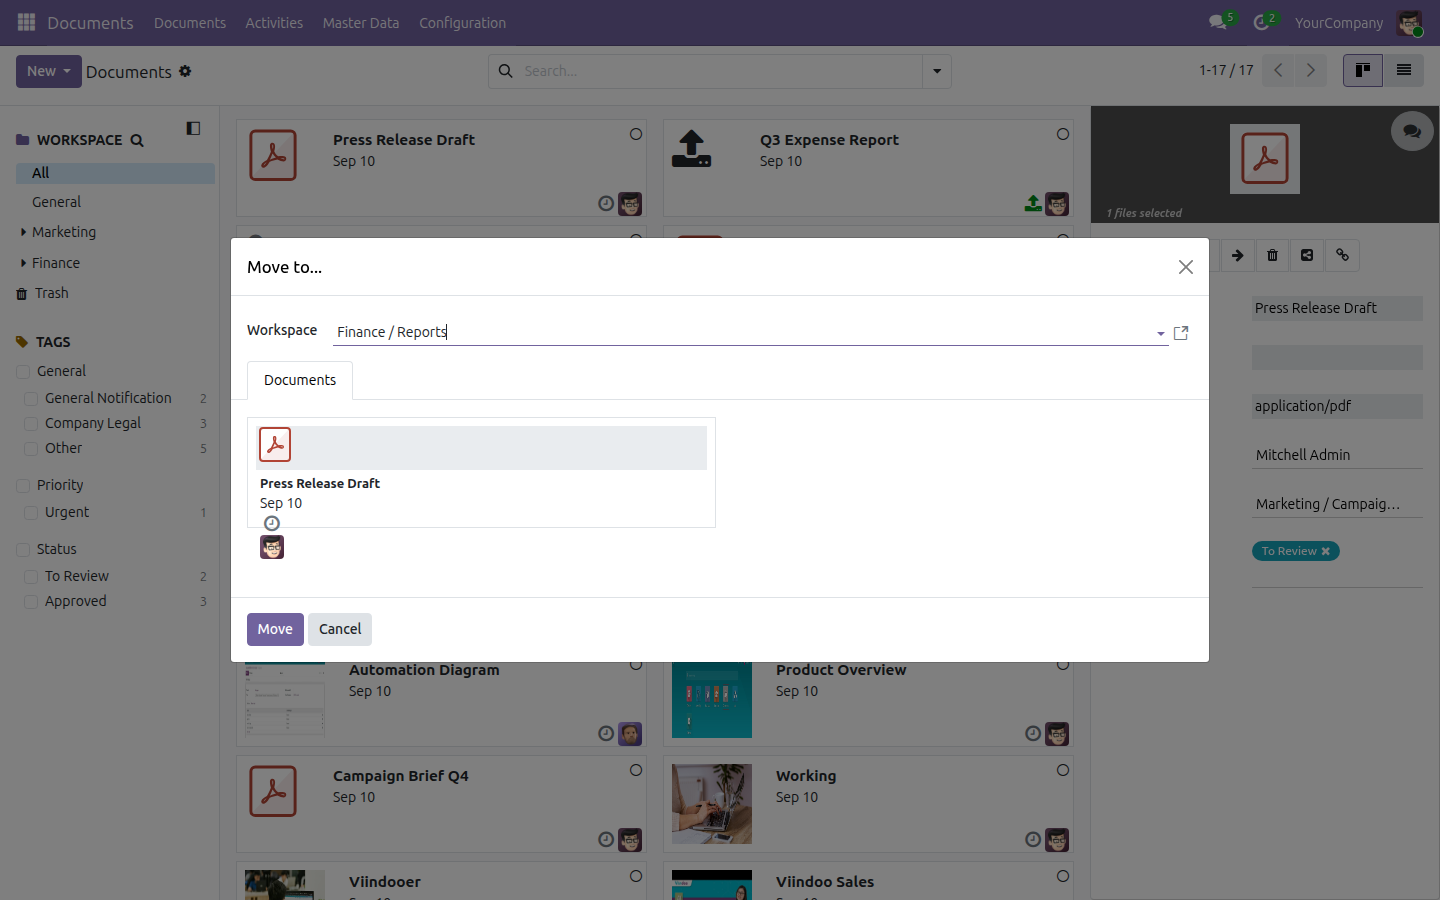Image resolution: width=1440 pixels, height=900 pixels.
Task: Click the search magnifier icon
Action: click(x=506, y=71)
